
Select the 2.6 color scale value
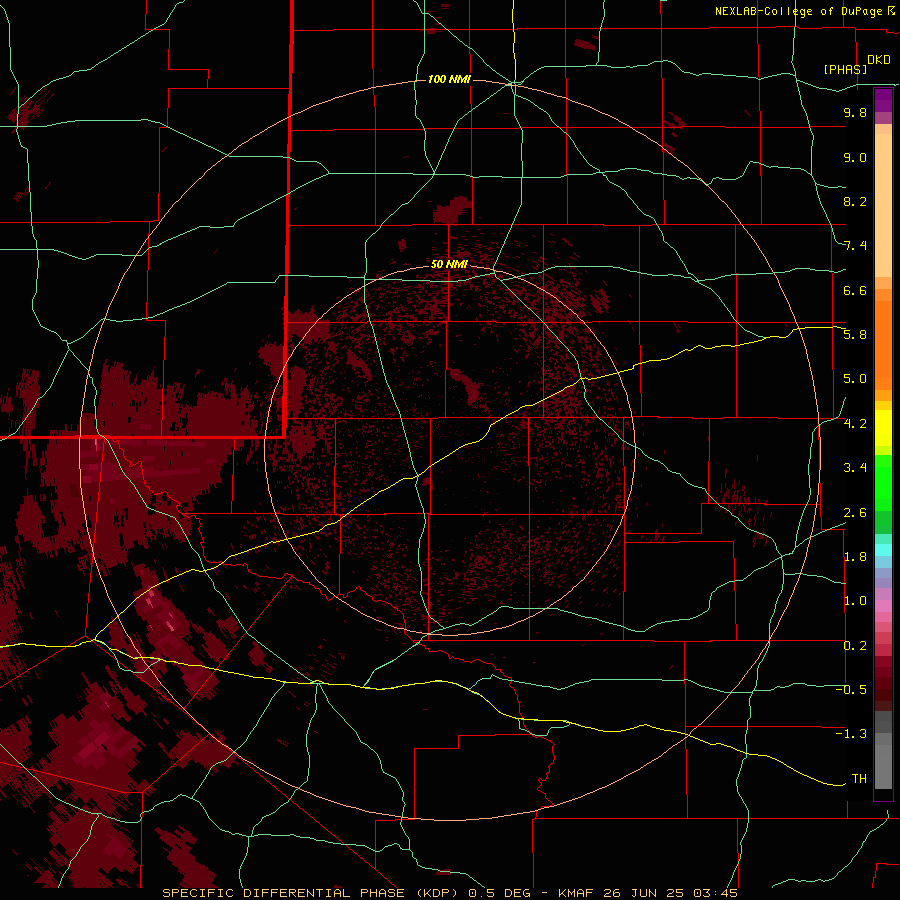click(855, 513)
